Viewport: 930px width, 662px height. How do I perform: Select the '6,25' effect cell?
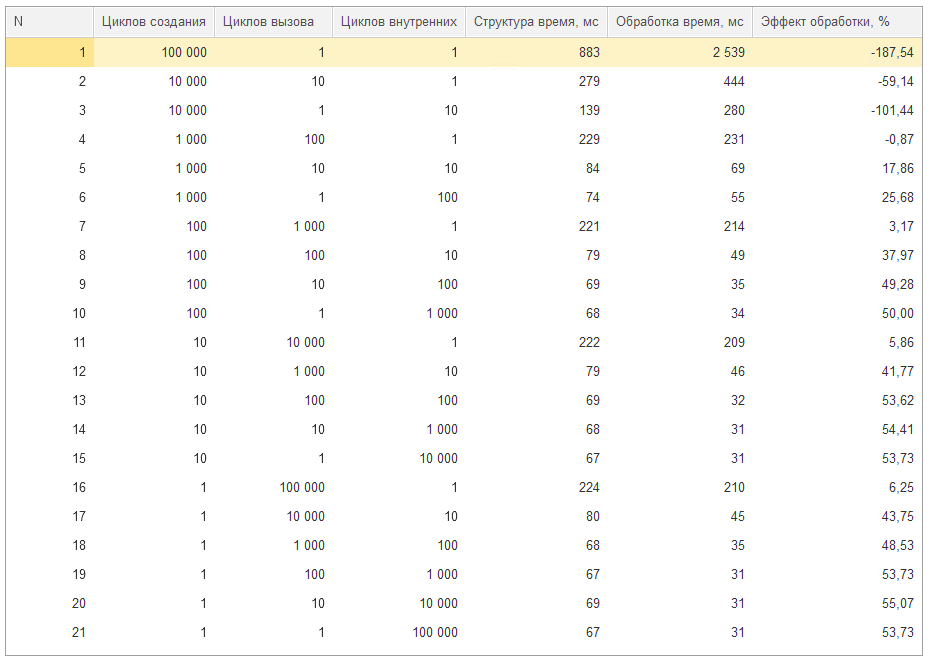point(837,488)
